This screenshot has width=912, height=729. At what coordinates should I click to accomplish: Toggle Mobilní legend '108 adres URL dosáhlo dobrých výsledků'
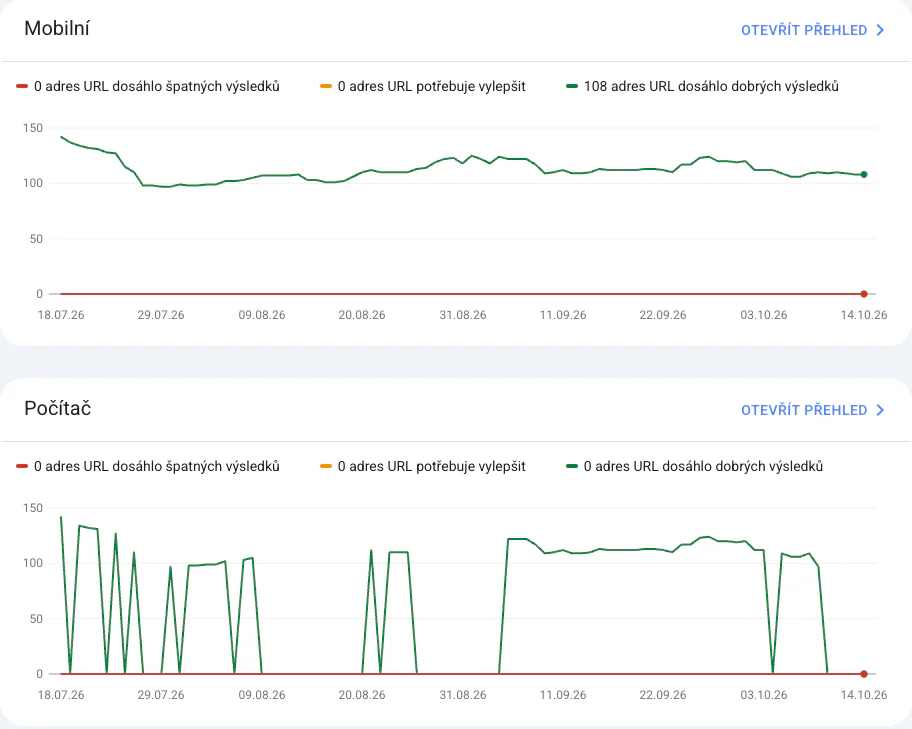703,86
